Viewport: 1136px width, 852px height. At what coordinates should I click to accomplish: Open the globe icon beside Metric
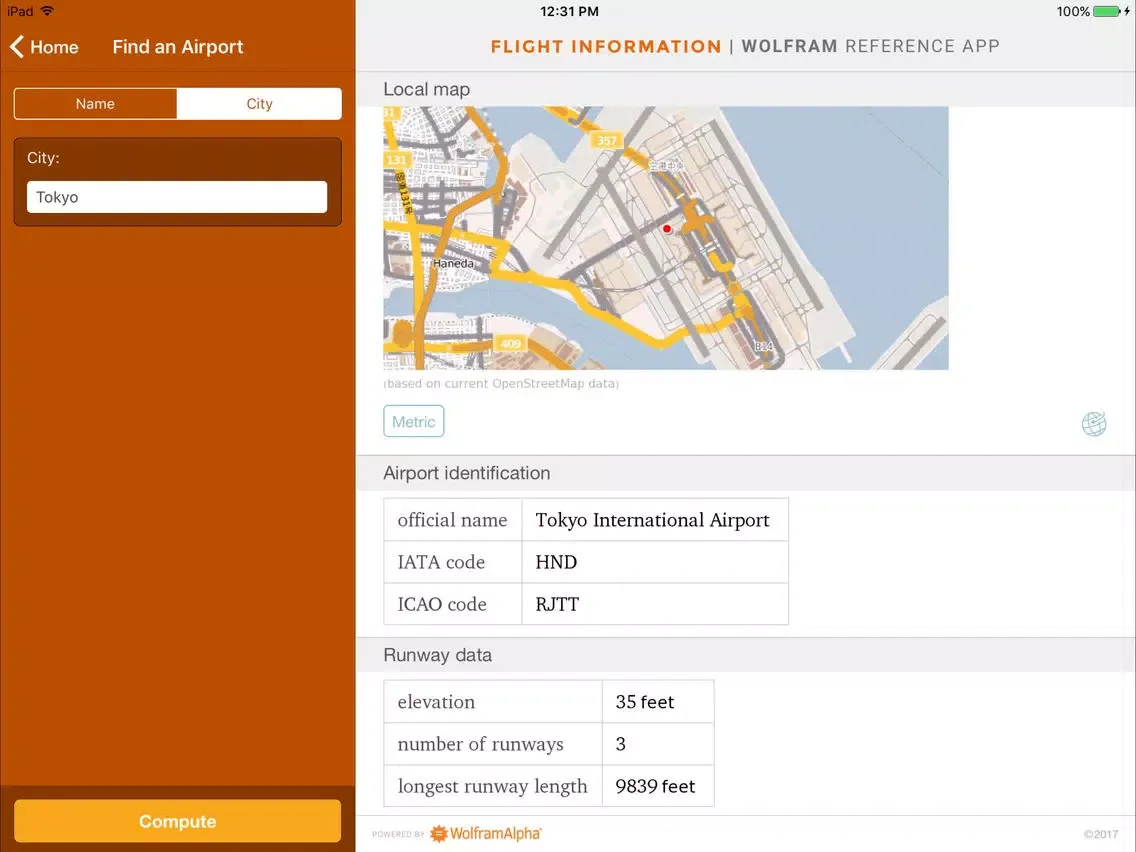(1093, 424)
